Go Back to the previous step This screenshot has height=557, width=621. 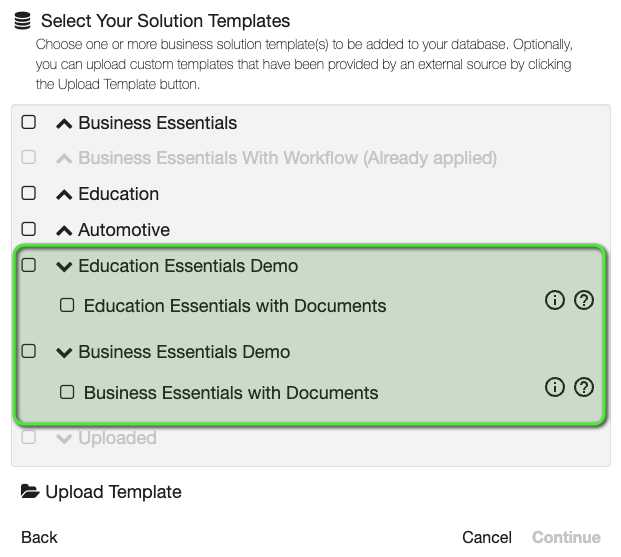click(39, 537)
